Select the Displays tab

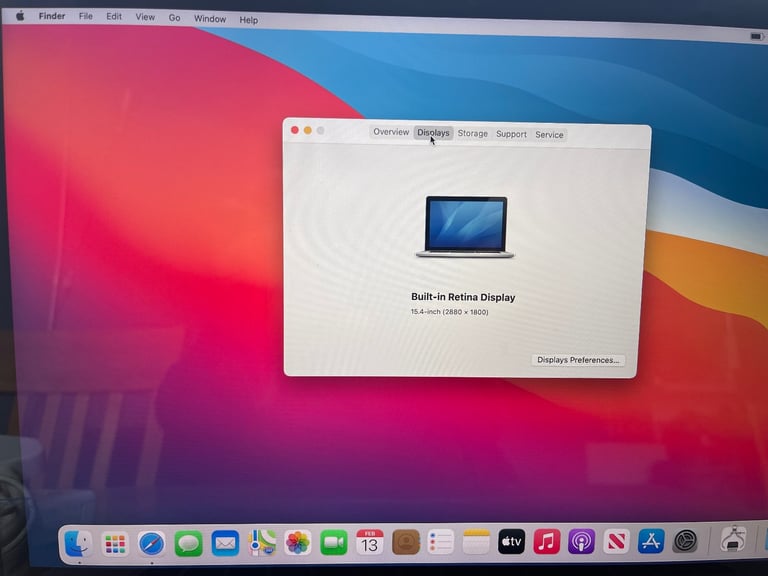[433, 133]
